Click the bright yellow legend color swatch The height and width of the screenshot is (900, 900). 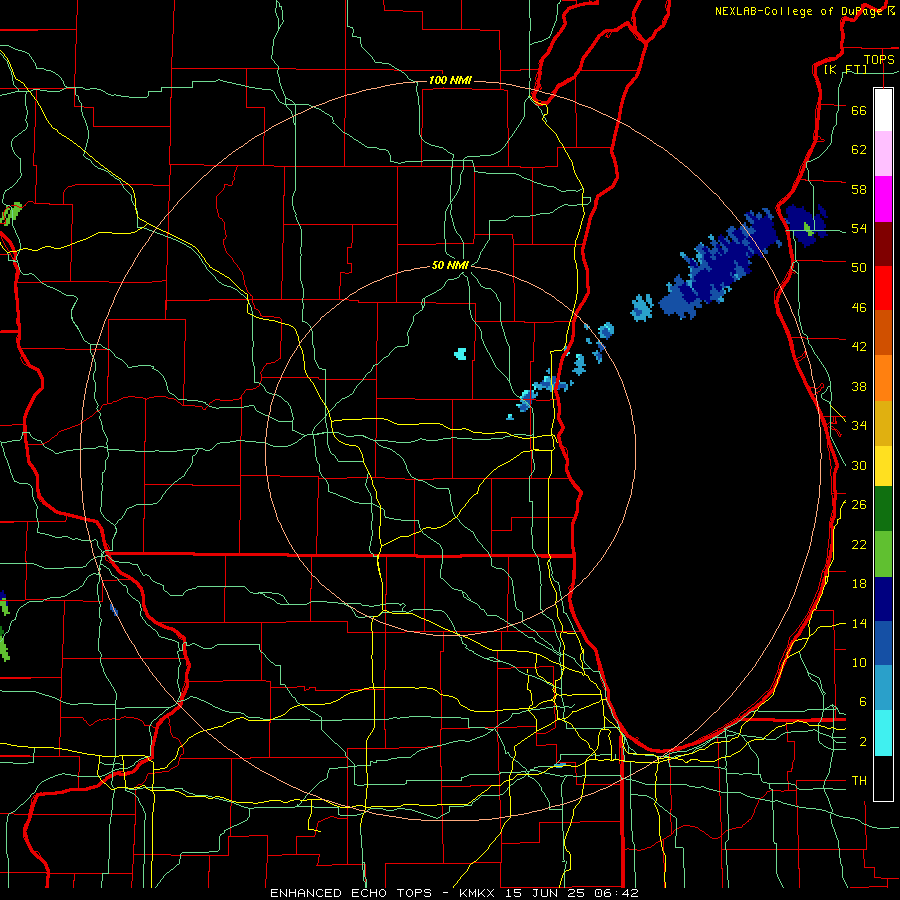[883, 466]
